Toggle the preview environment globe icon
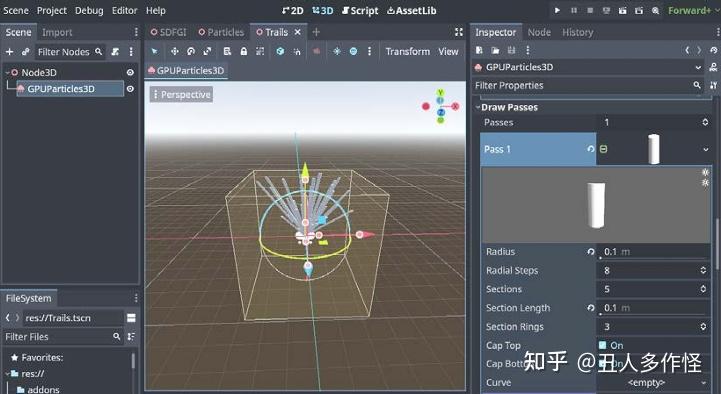721x394 pixels. (x=353, y=51)
